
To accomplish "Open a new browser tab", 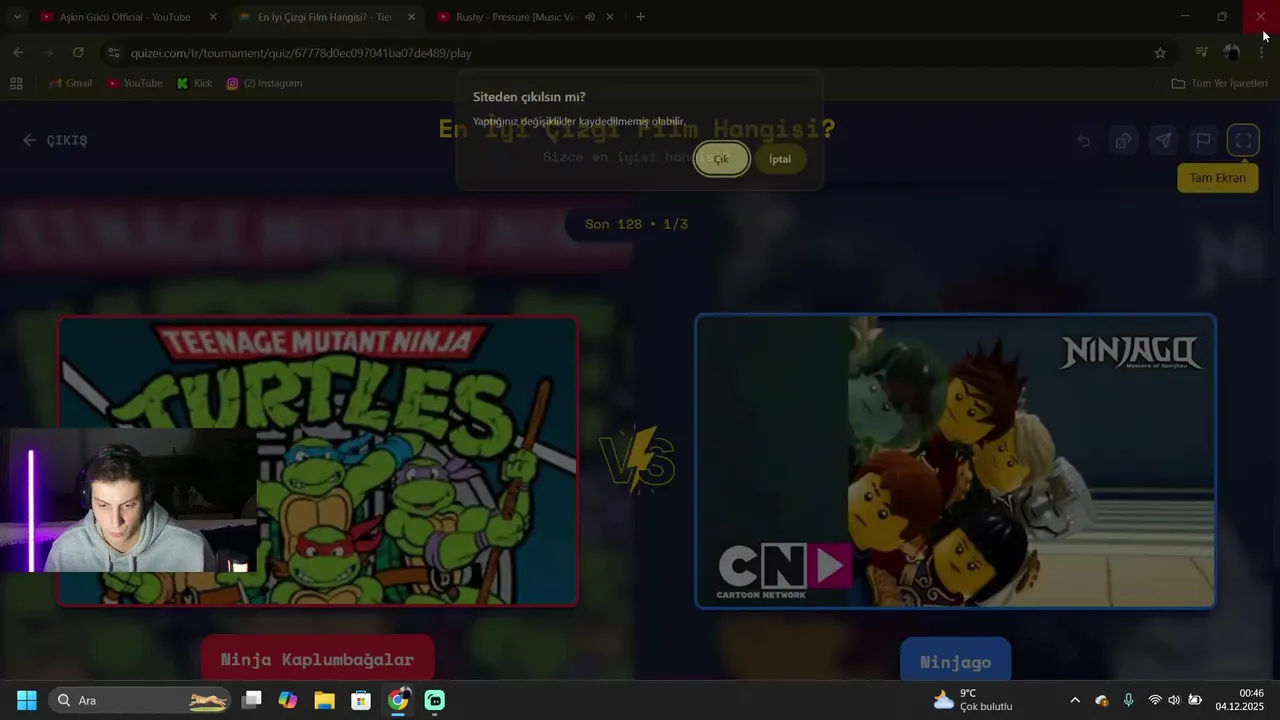I will click(x=640, y=17).
